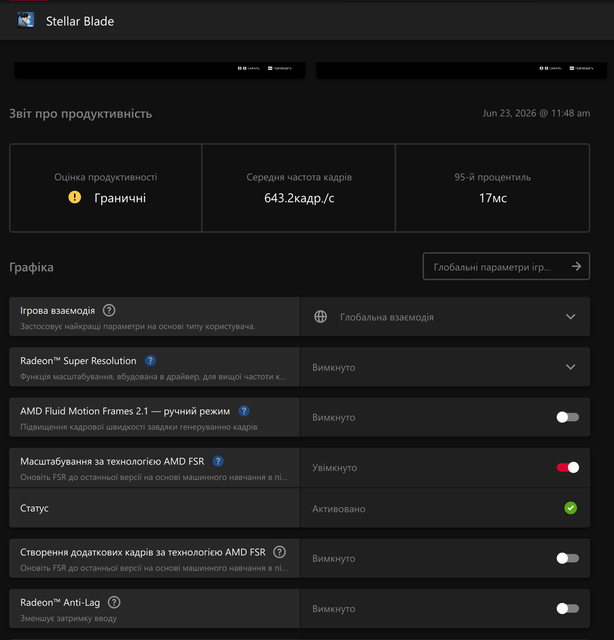
Task: Show help for Створення додаткових кадрів
Action: 279,552
